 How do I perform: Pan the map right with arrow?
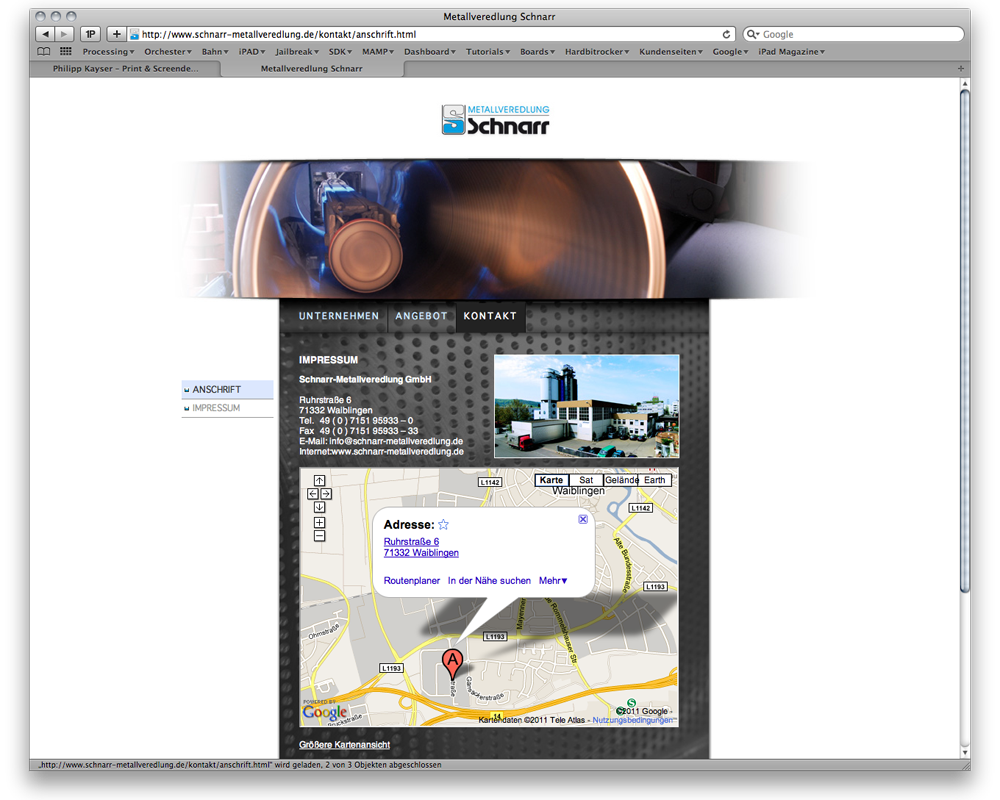click(326, 494)
